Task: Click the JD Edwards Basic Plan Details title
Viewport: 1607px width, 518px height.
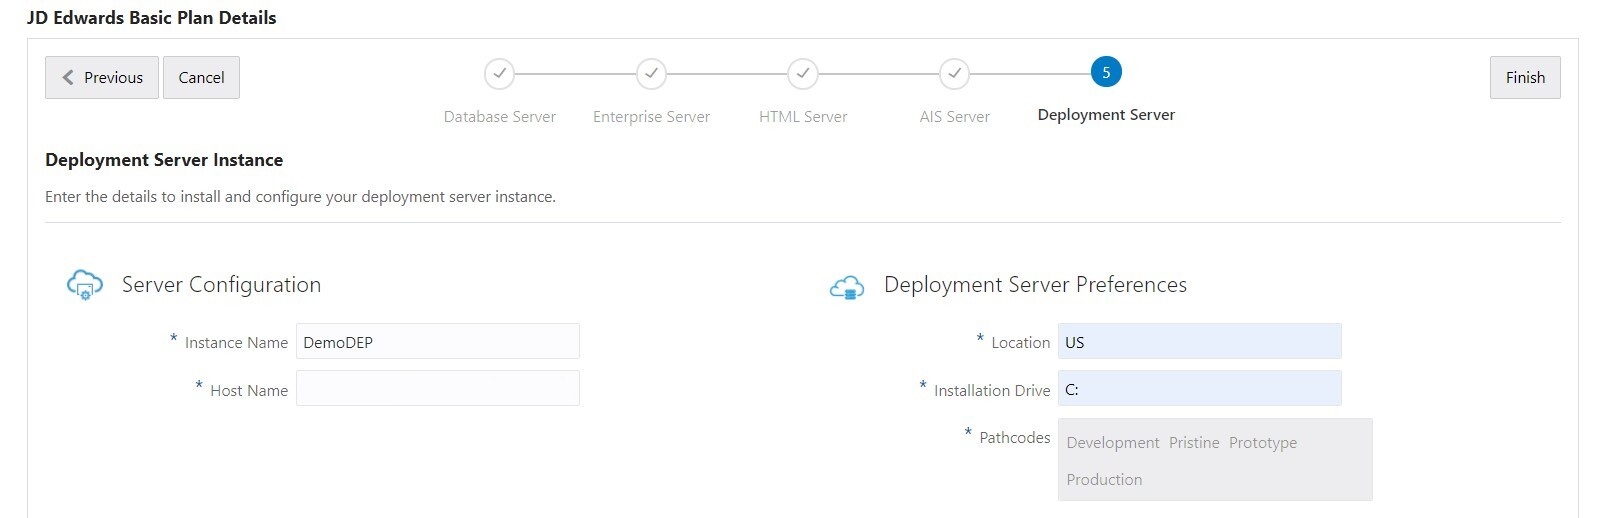Action: click(151, 18)
